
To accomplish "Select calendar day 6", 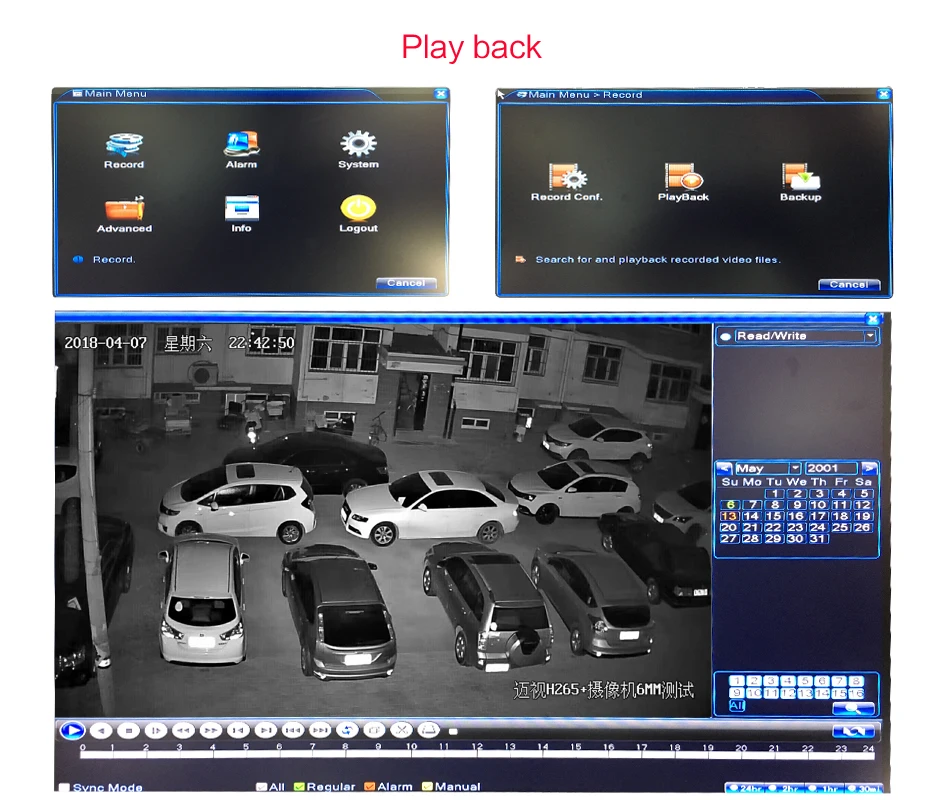I will pos(731,505).
